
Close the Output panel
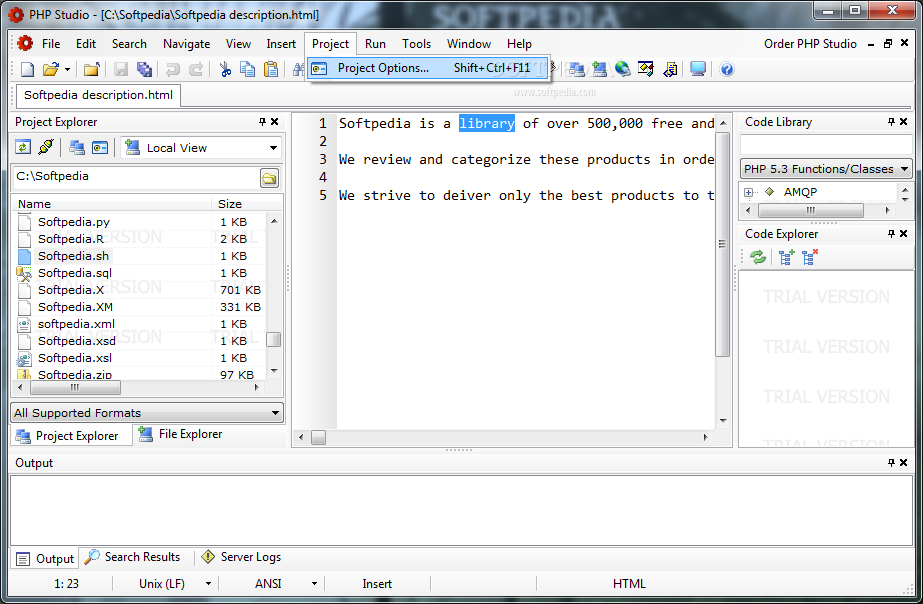(904, 463)
